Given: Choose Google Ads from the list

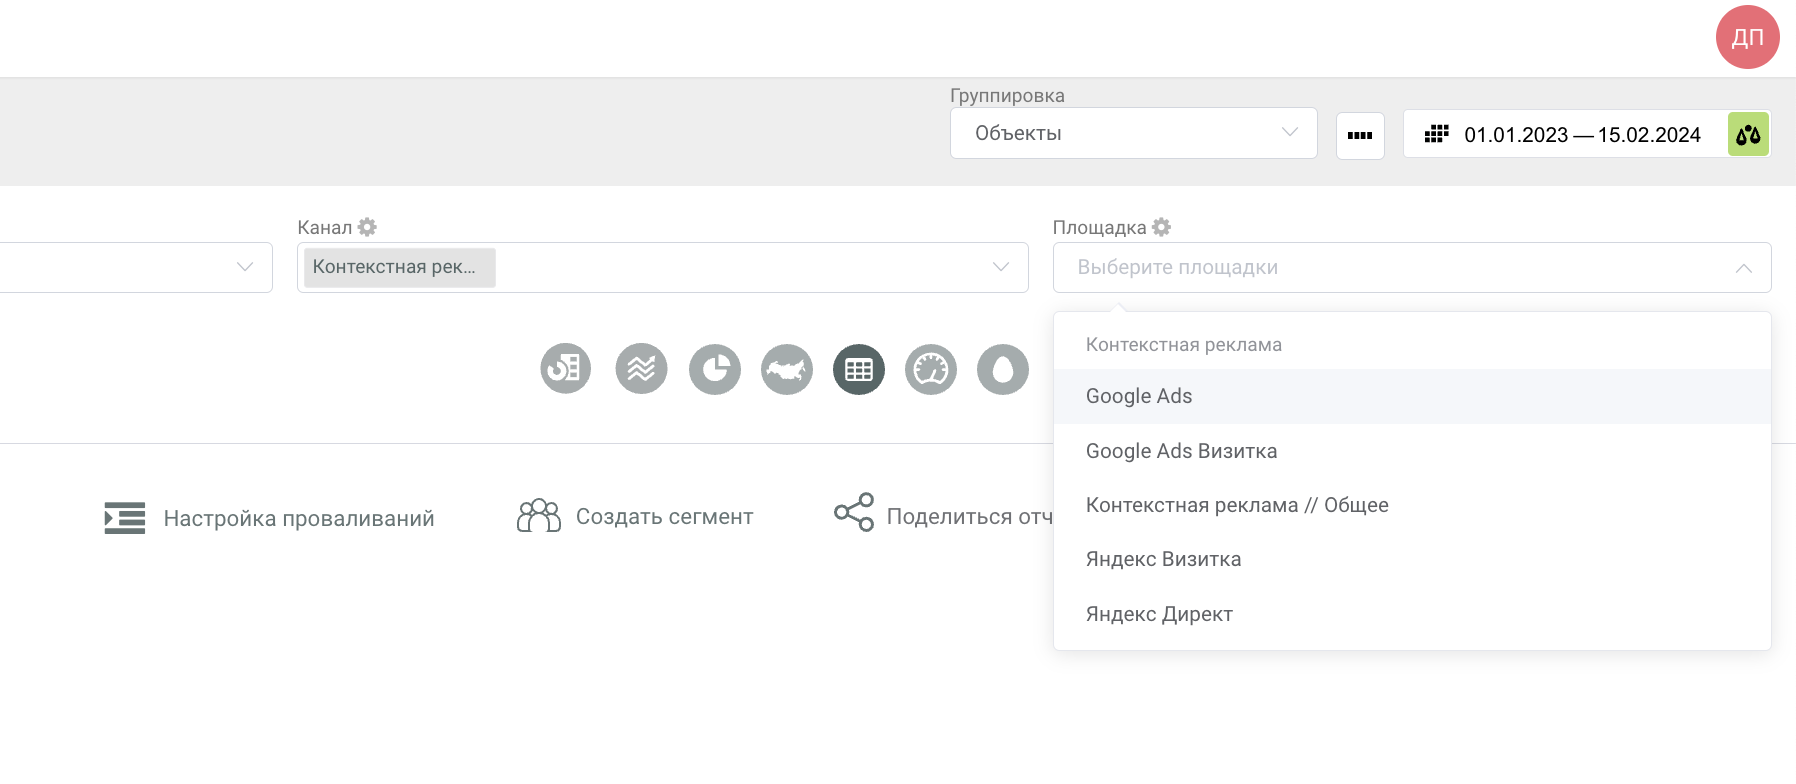Looking at the screenshot, I should [1139, 396].
